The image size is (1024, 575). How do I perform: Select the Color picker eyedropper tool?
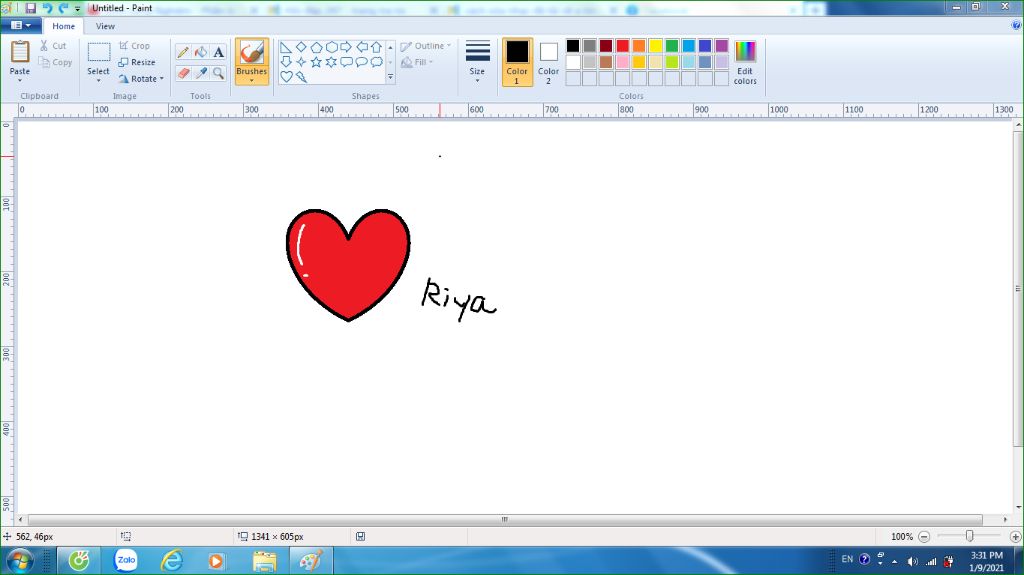click(201, 73)
